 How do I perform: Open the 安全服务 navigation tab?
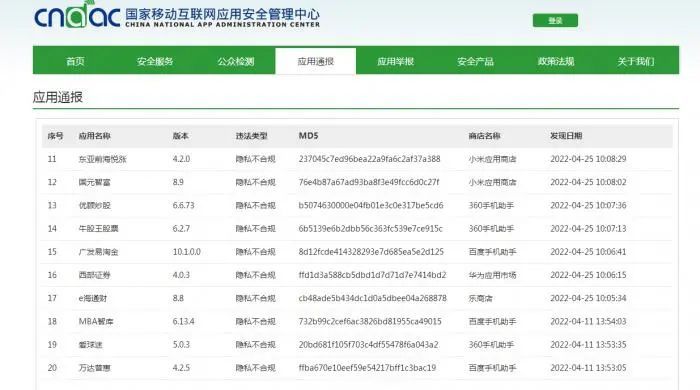point(155,62)
